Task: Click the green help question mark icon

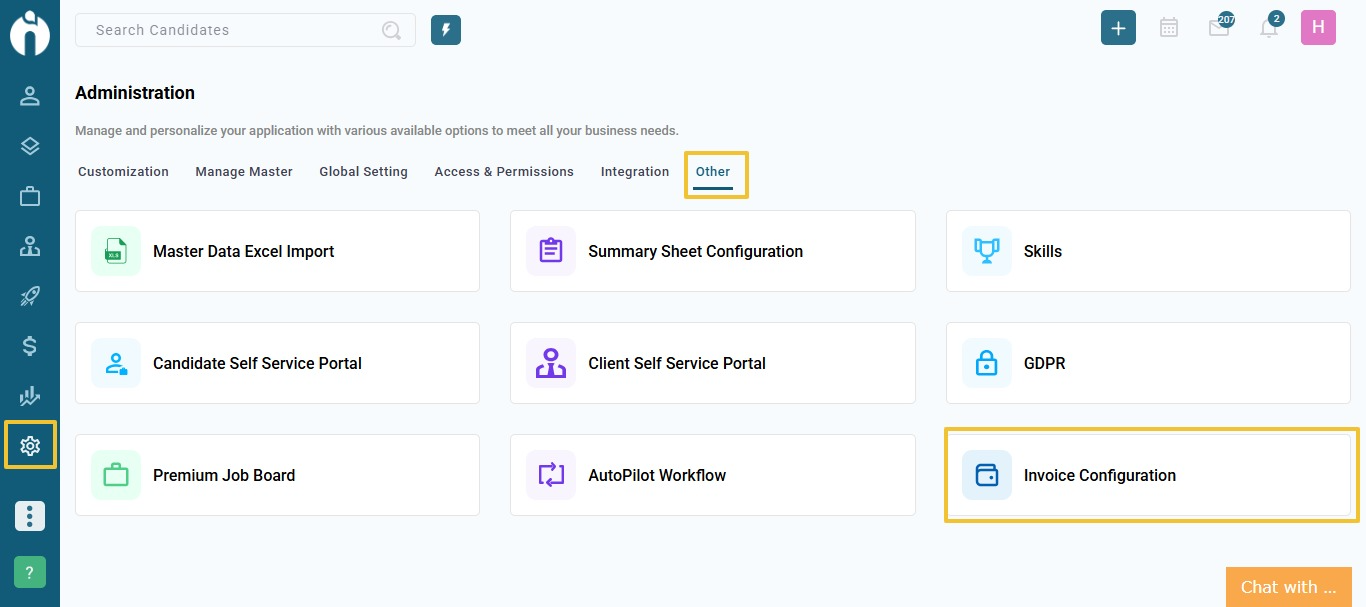Action: [30, 572]
